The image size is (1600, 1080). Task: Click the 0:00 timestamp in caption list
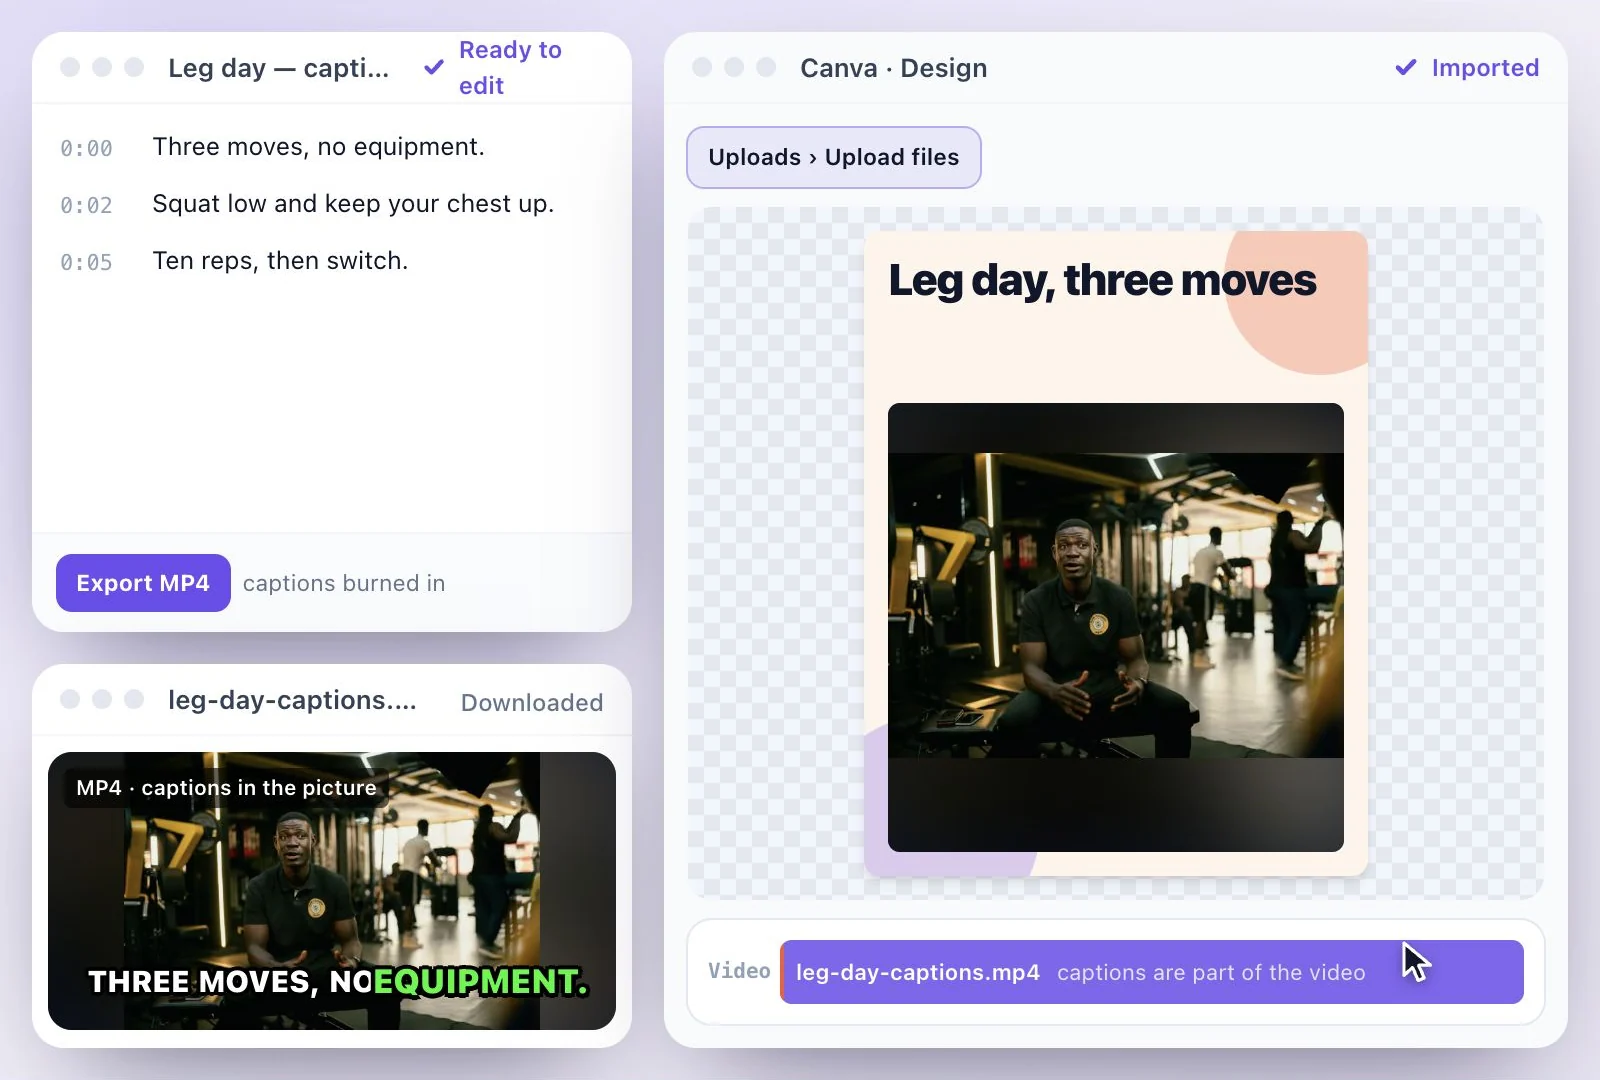pos(86,148)
